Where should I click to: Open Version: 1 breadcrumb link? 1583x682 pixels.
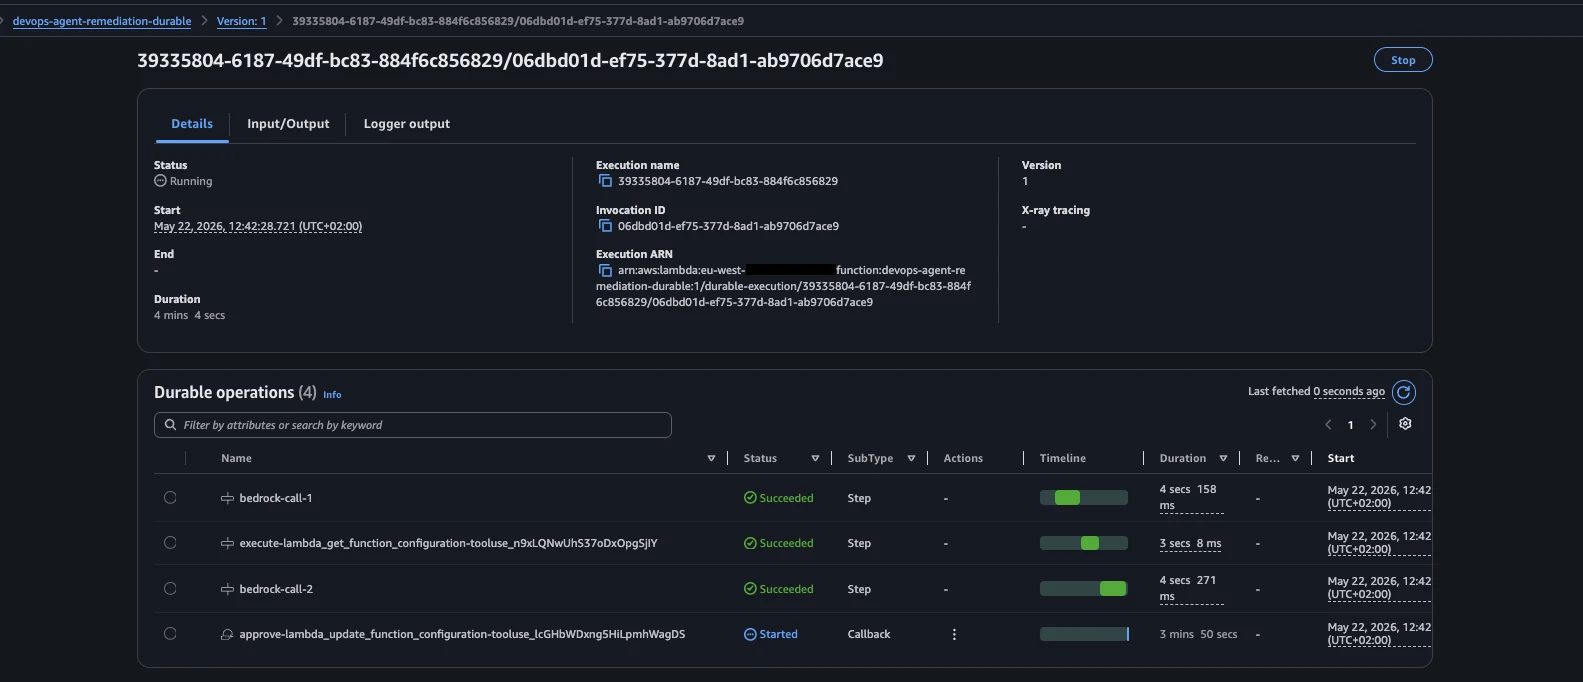point(242,21)
